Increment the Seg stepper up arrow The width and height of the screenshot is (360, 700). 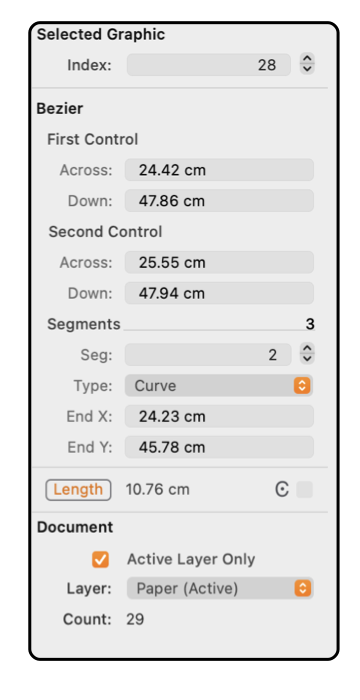click(x=307, y=349)
